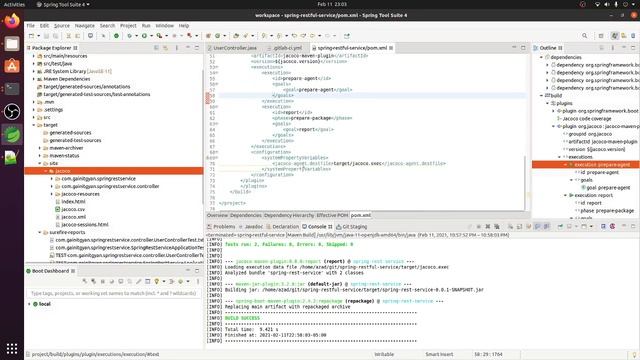Collapse surefire-reports folder
The width and height of the screenshot is (640, 360).
[40, 232]
